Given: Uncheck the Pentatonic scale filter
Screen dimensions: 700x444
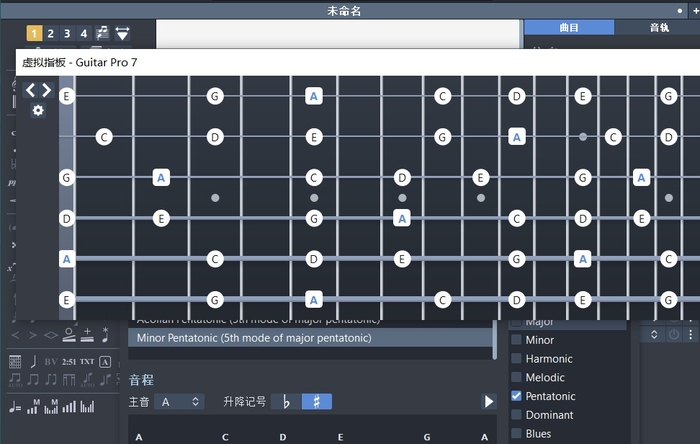Looking at the screenshot, I should [x=516, y=396].
